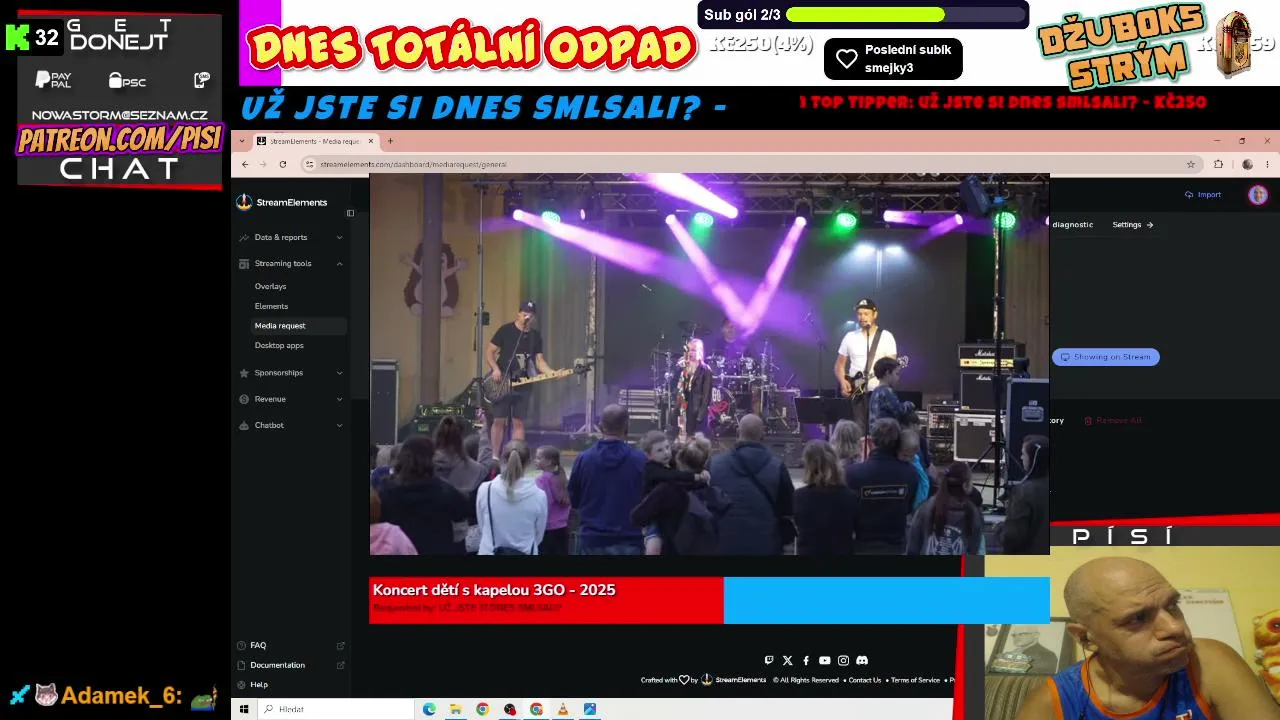The height and width of the screenshot is (720, 1280).
Task: Switch to the StreamElements Media request tab
Action: click(315, 141)
